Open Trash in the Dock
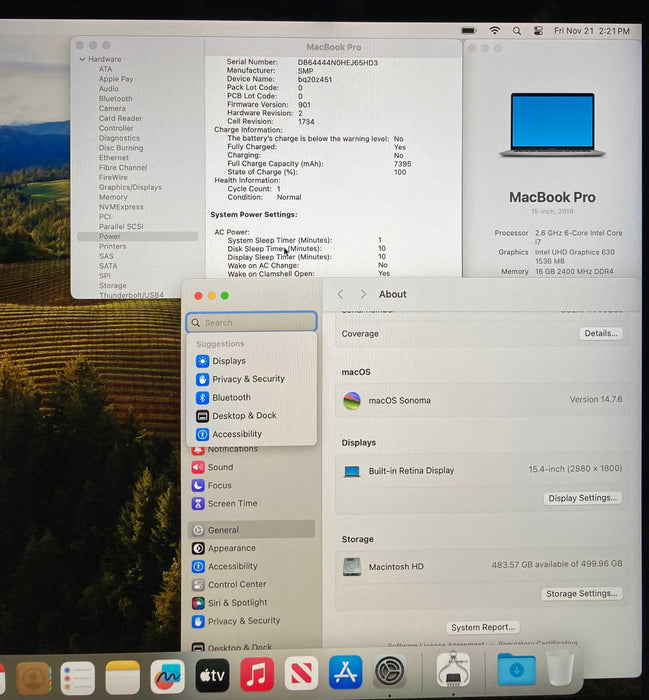 [x=560, y=668]
